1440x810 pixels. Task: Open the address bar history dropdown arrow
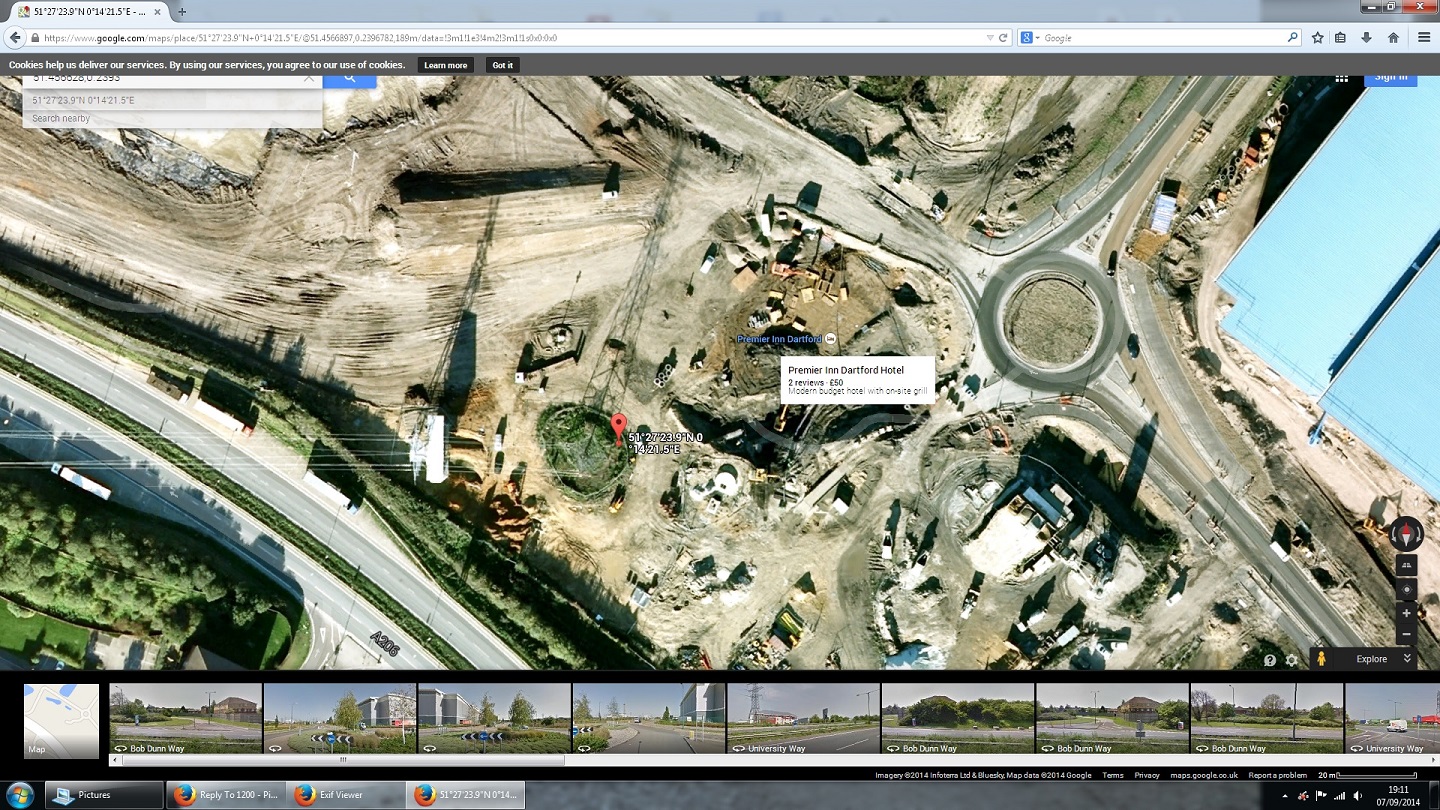pos(990,38)
